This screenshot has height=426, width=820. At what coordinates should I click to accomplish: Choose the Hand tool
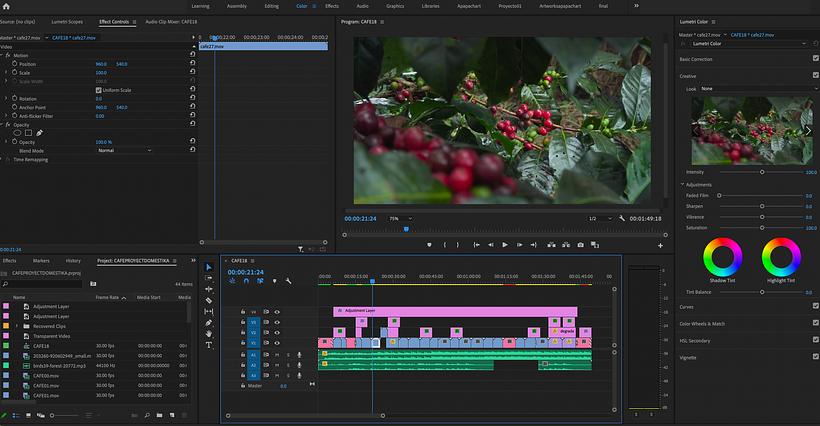209,334
